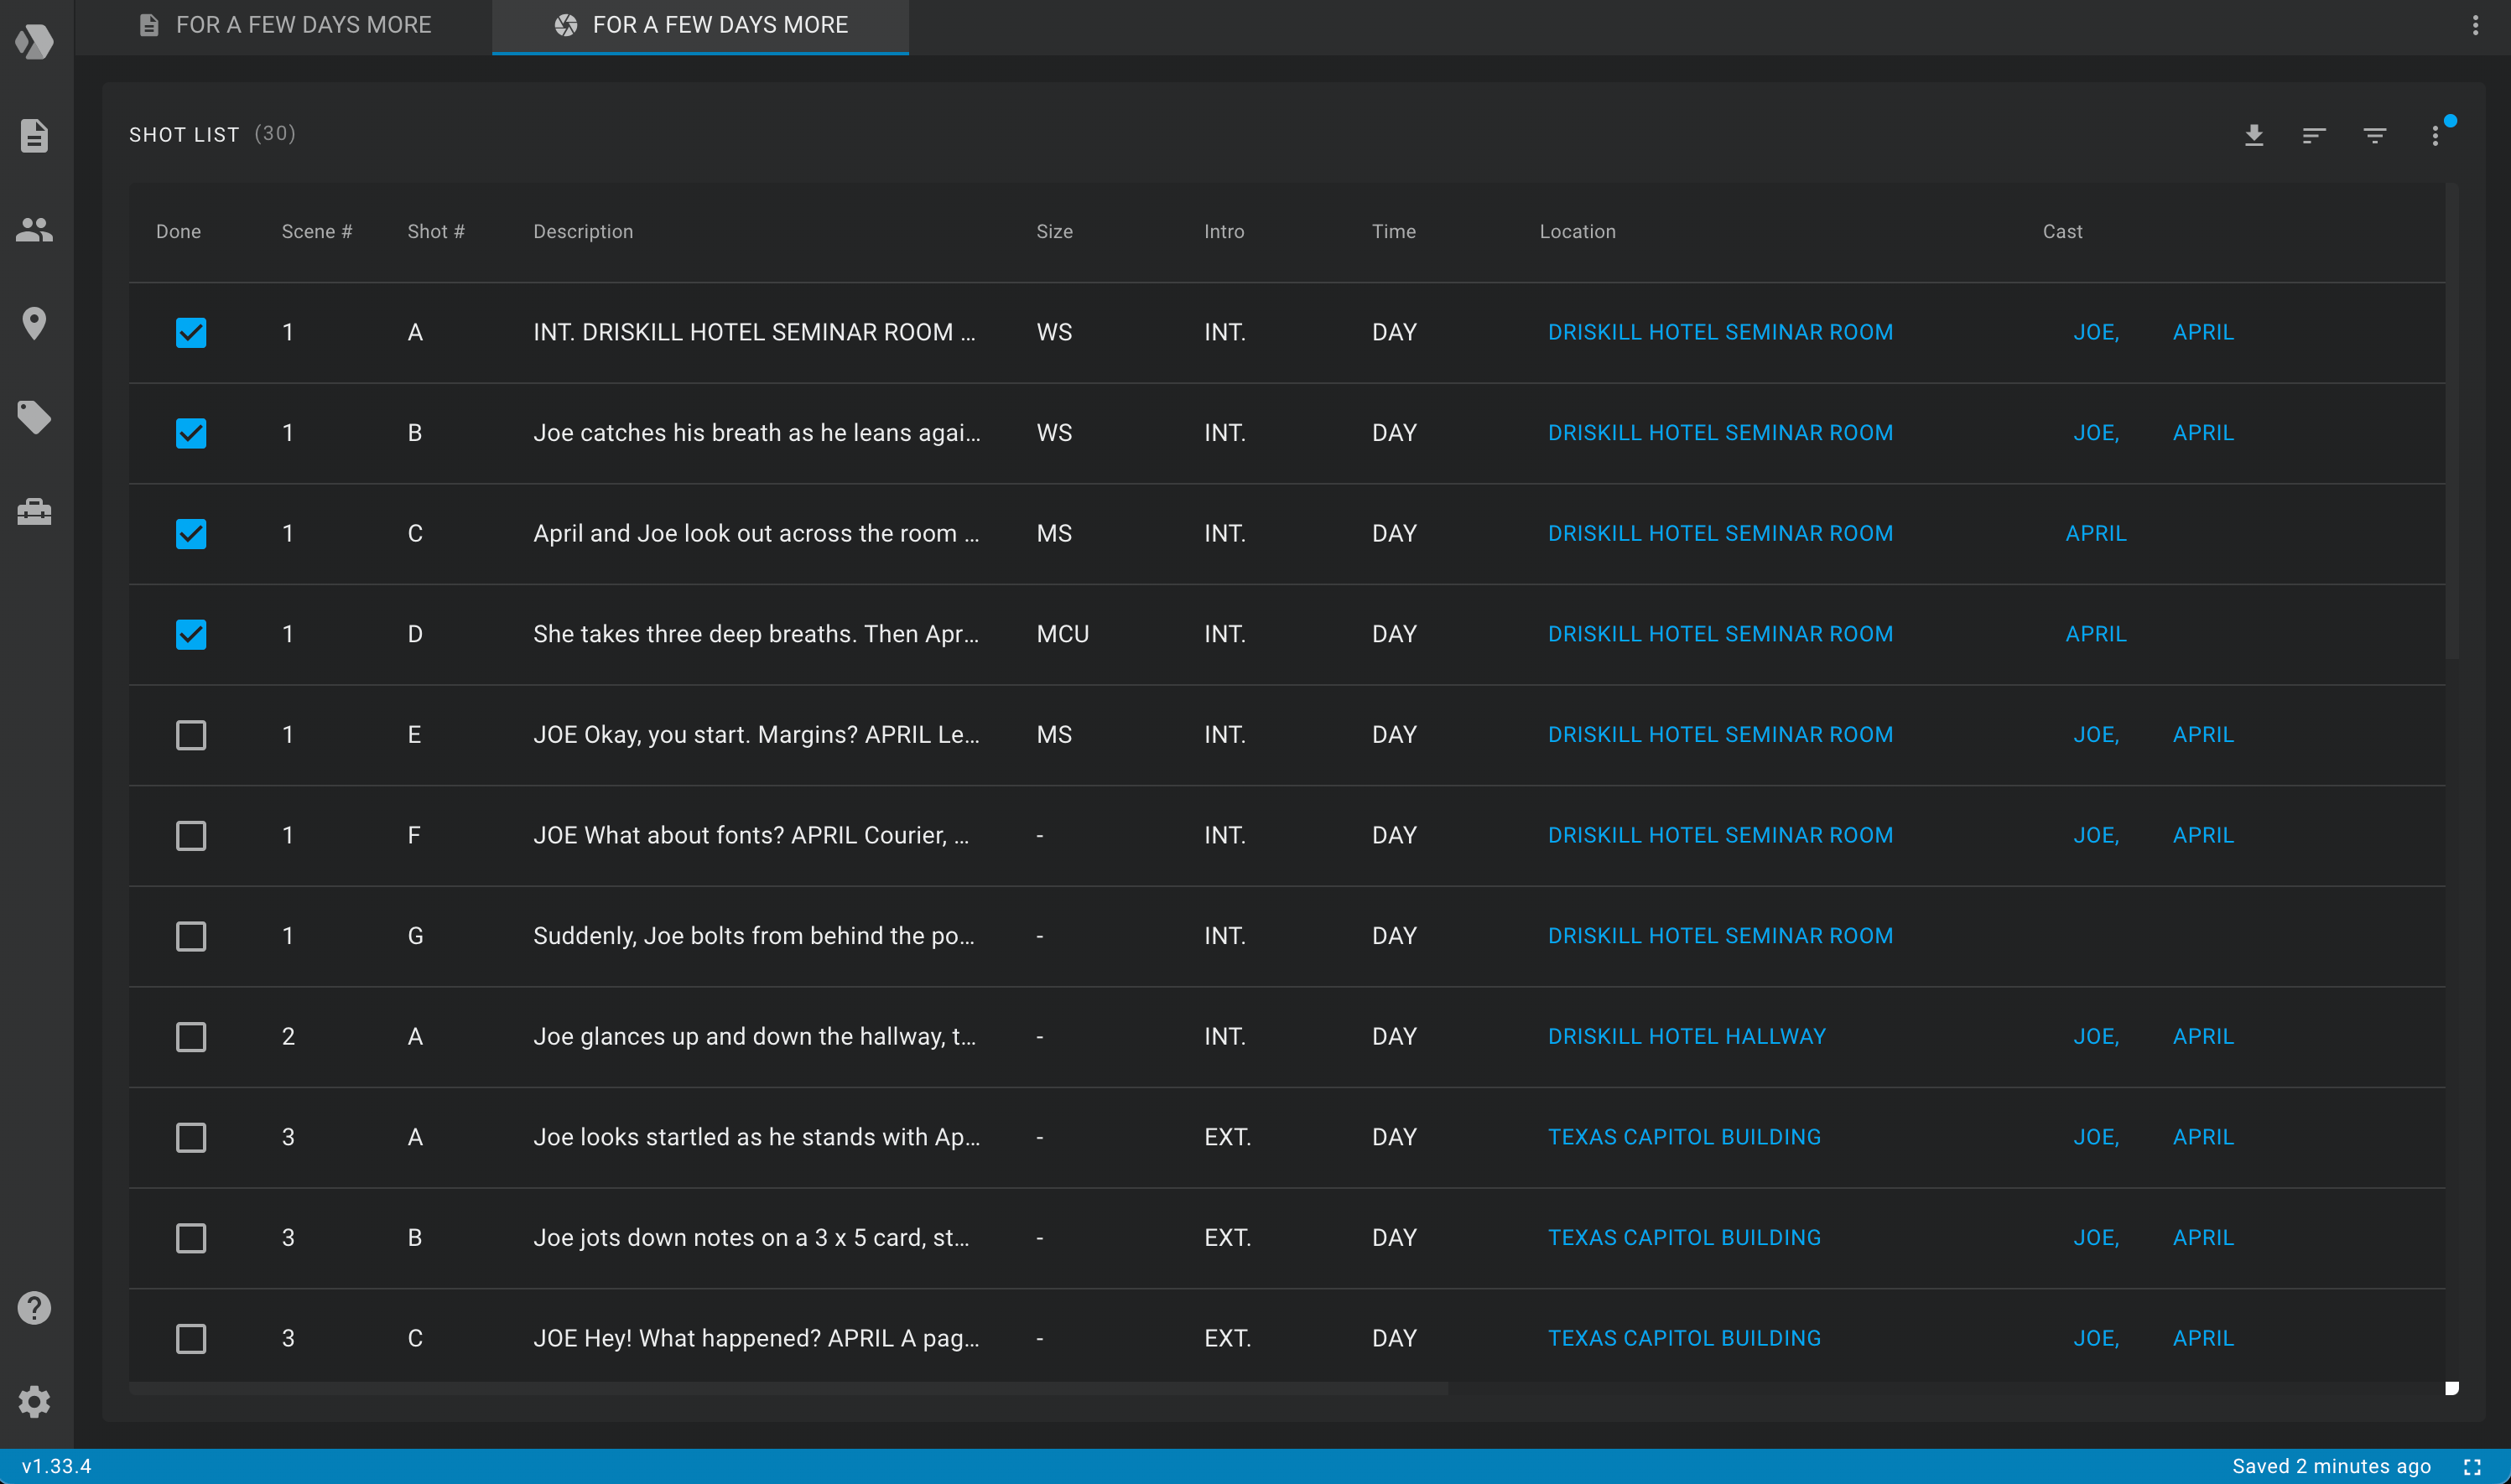This screenshot has height=1484, width=2511.
Task: Open the locations pin icon in sidebar
Action: (x=34, y=323)
